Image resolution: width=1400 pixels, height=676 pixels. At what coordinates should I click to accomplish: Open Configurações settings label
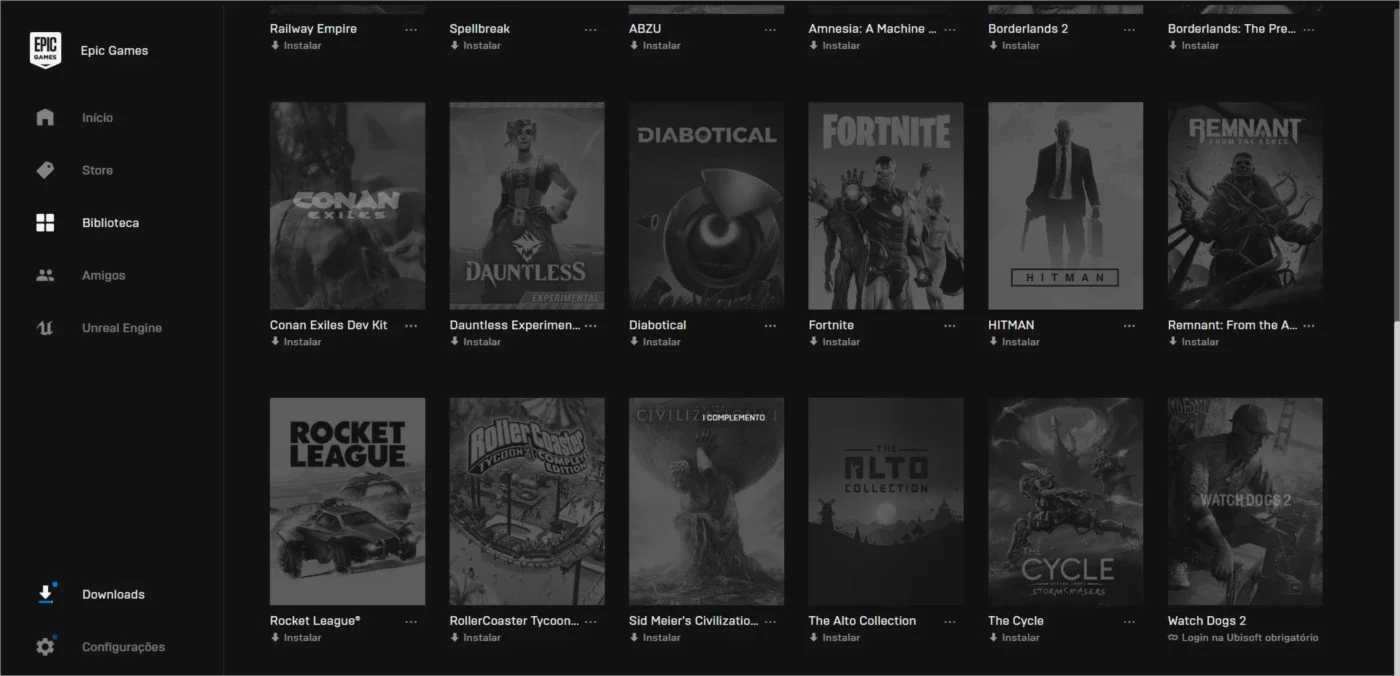tap(124, 647)
